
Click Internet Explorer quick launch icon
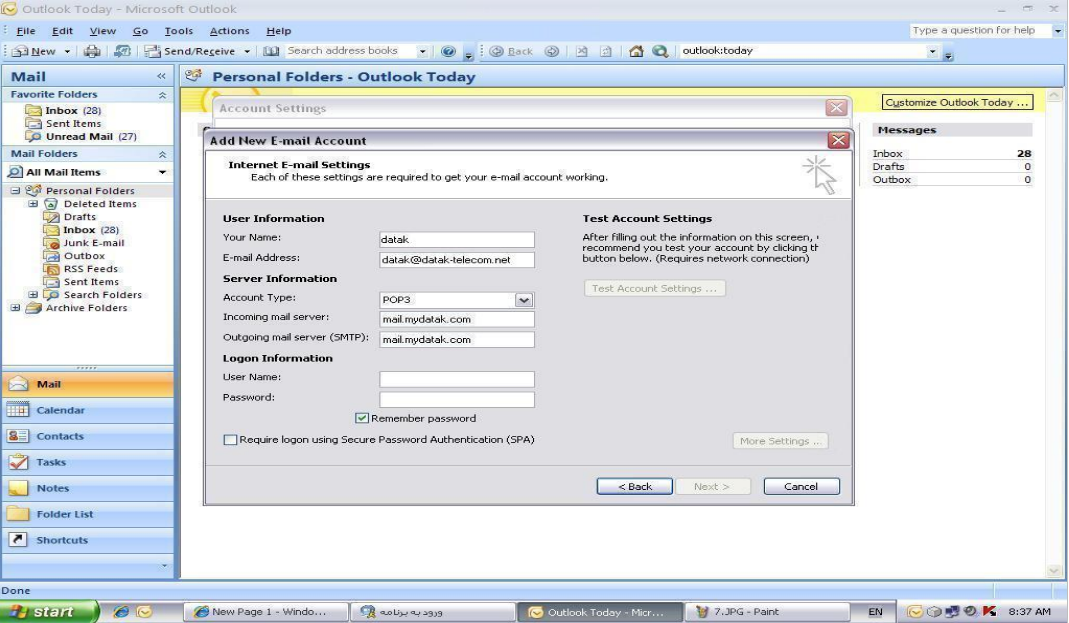(x=121, y=611)
